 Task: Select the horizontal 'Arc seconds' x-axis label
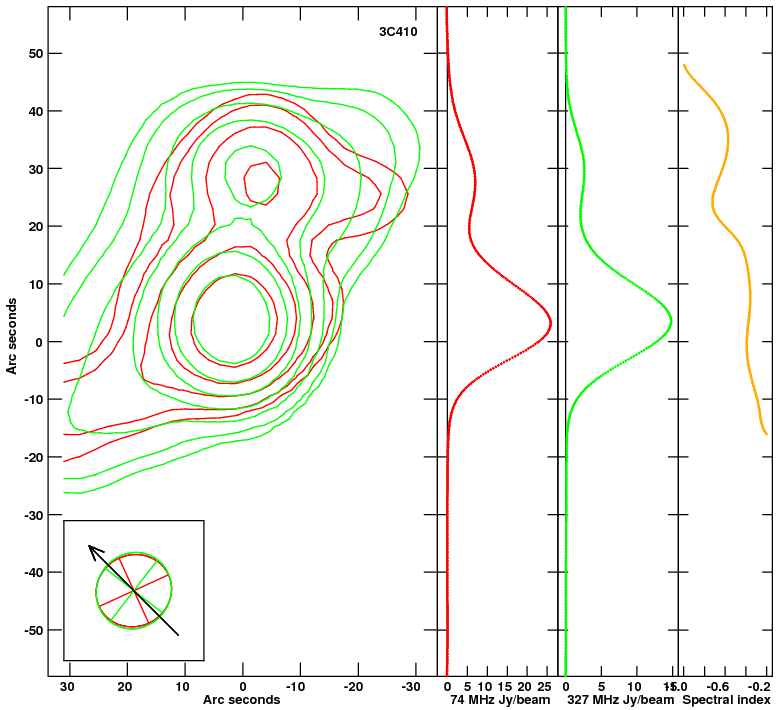click(x=241, y=700)
